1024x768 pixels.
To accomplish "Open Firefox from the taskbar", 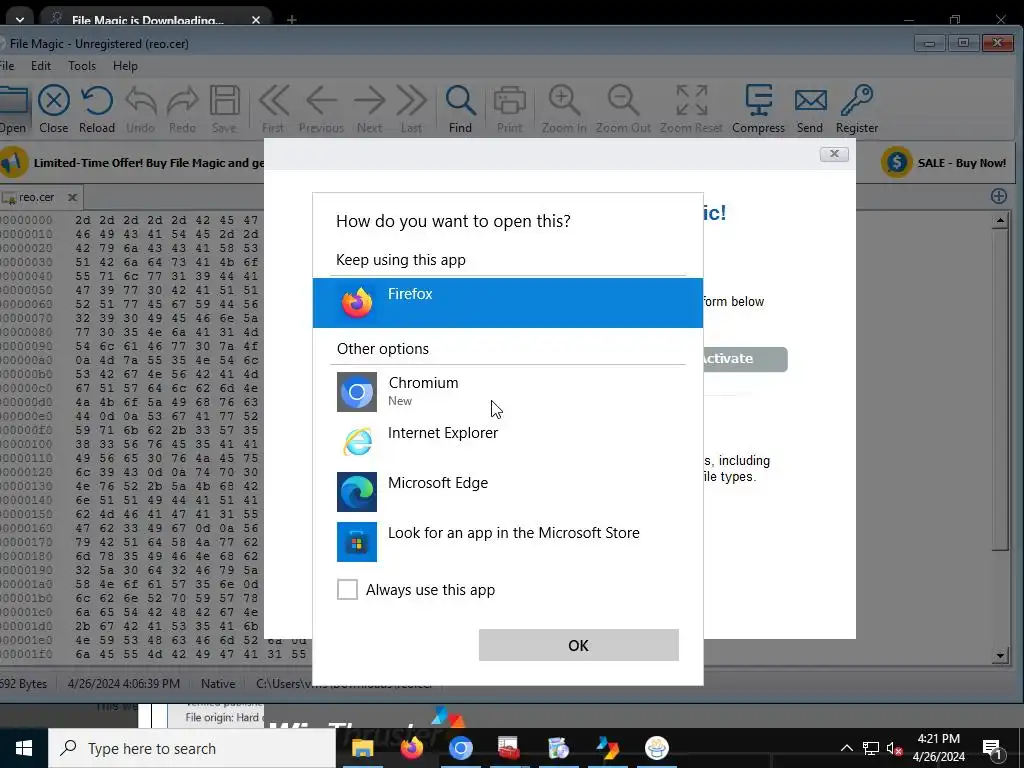I will [x=411, y=748].
